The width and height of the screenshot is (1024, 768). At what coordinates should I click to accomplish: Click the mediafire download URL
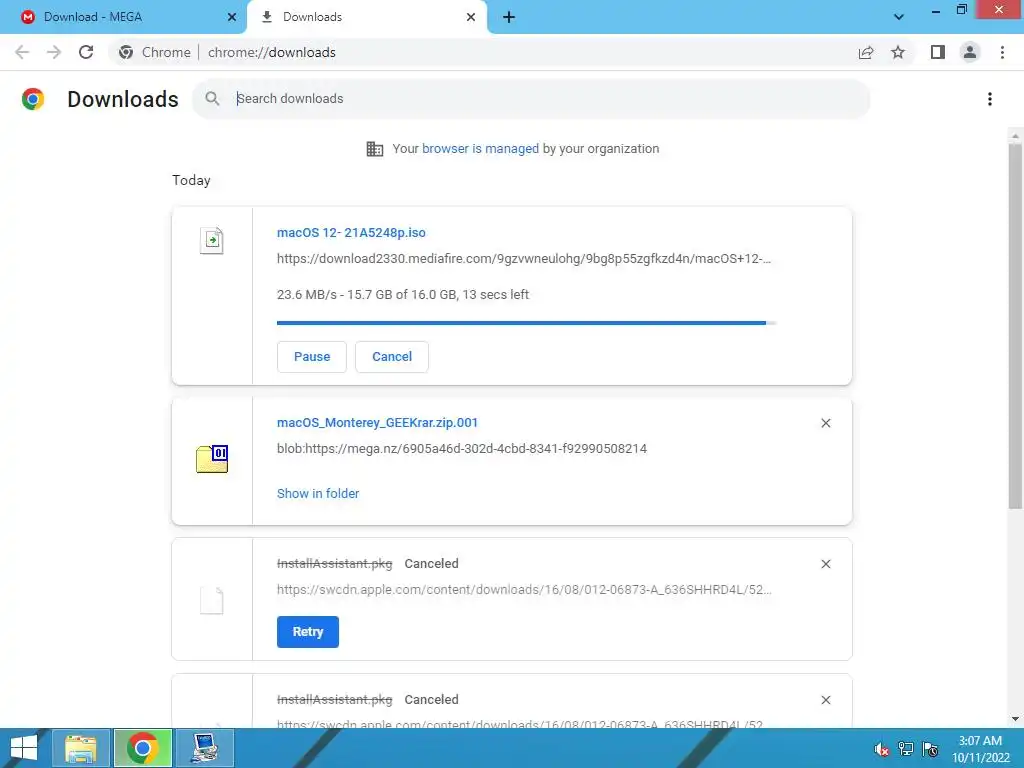pos(524,259)
